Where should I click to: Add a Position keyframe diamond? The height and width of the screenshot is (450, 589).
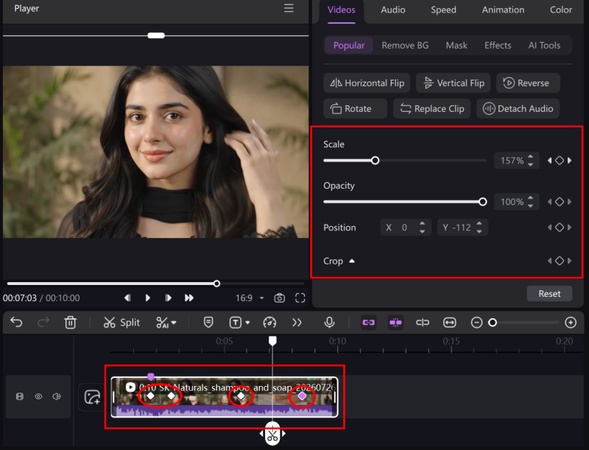click(559, 228)
